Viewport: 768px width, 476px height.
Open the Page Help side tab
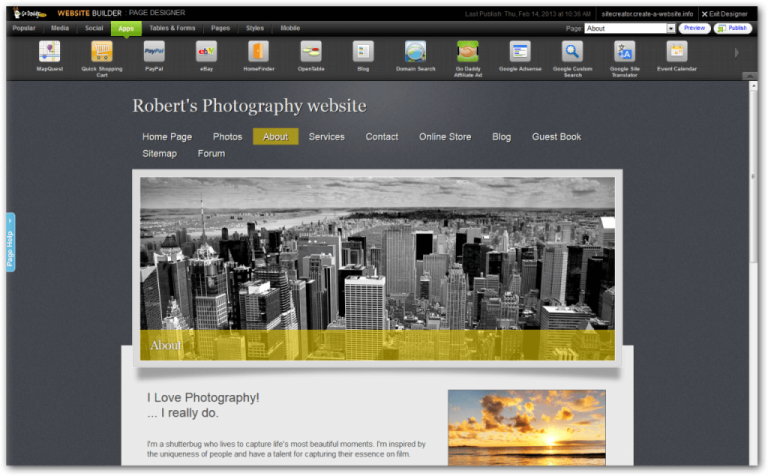[10, 242]
